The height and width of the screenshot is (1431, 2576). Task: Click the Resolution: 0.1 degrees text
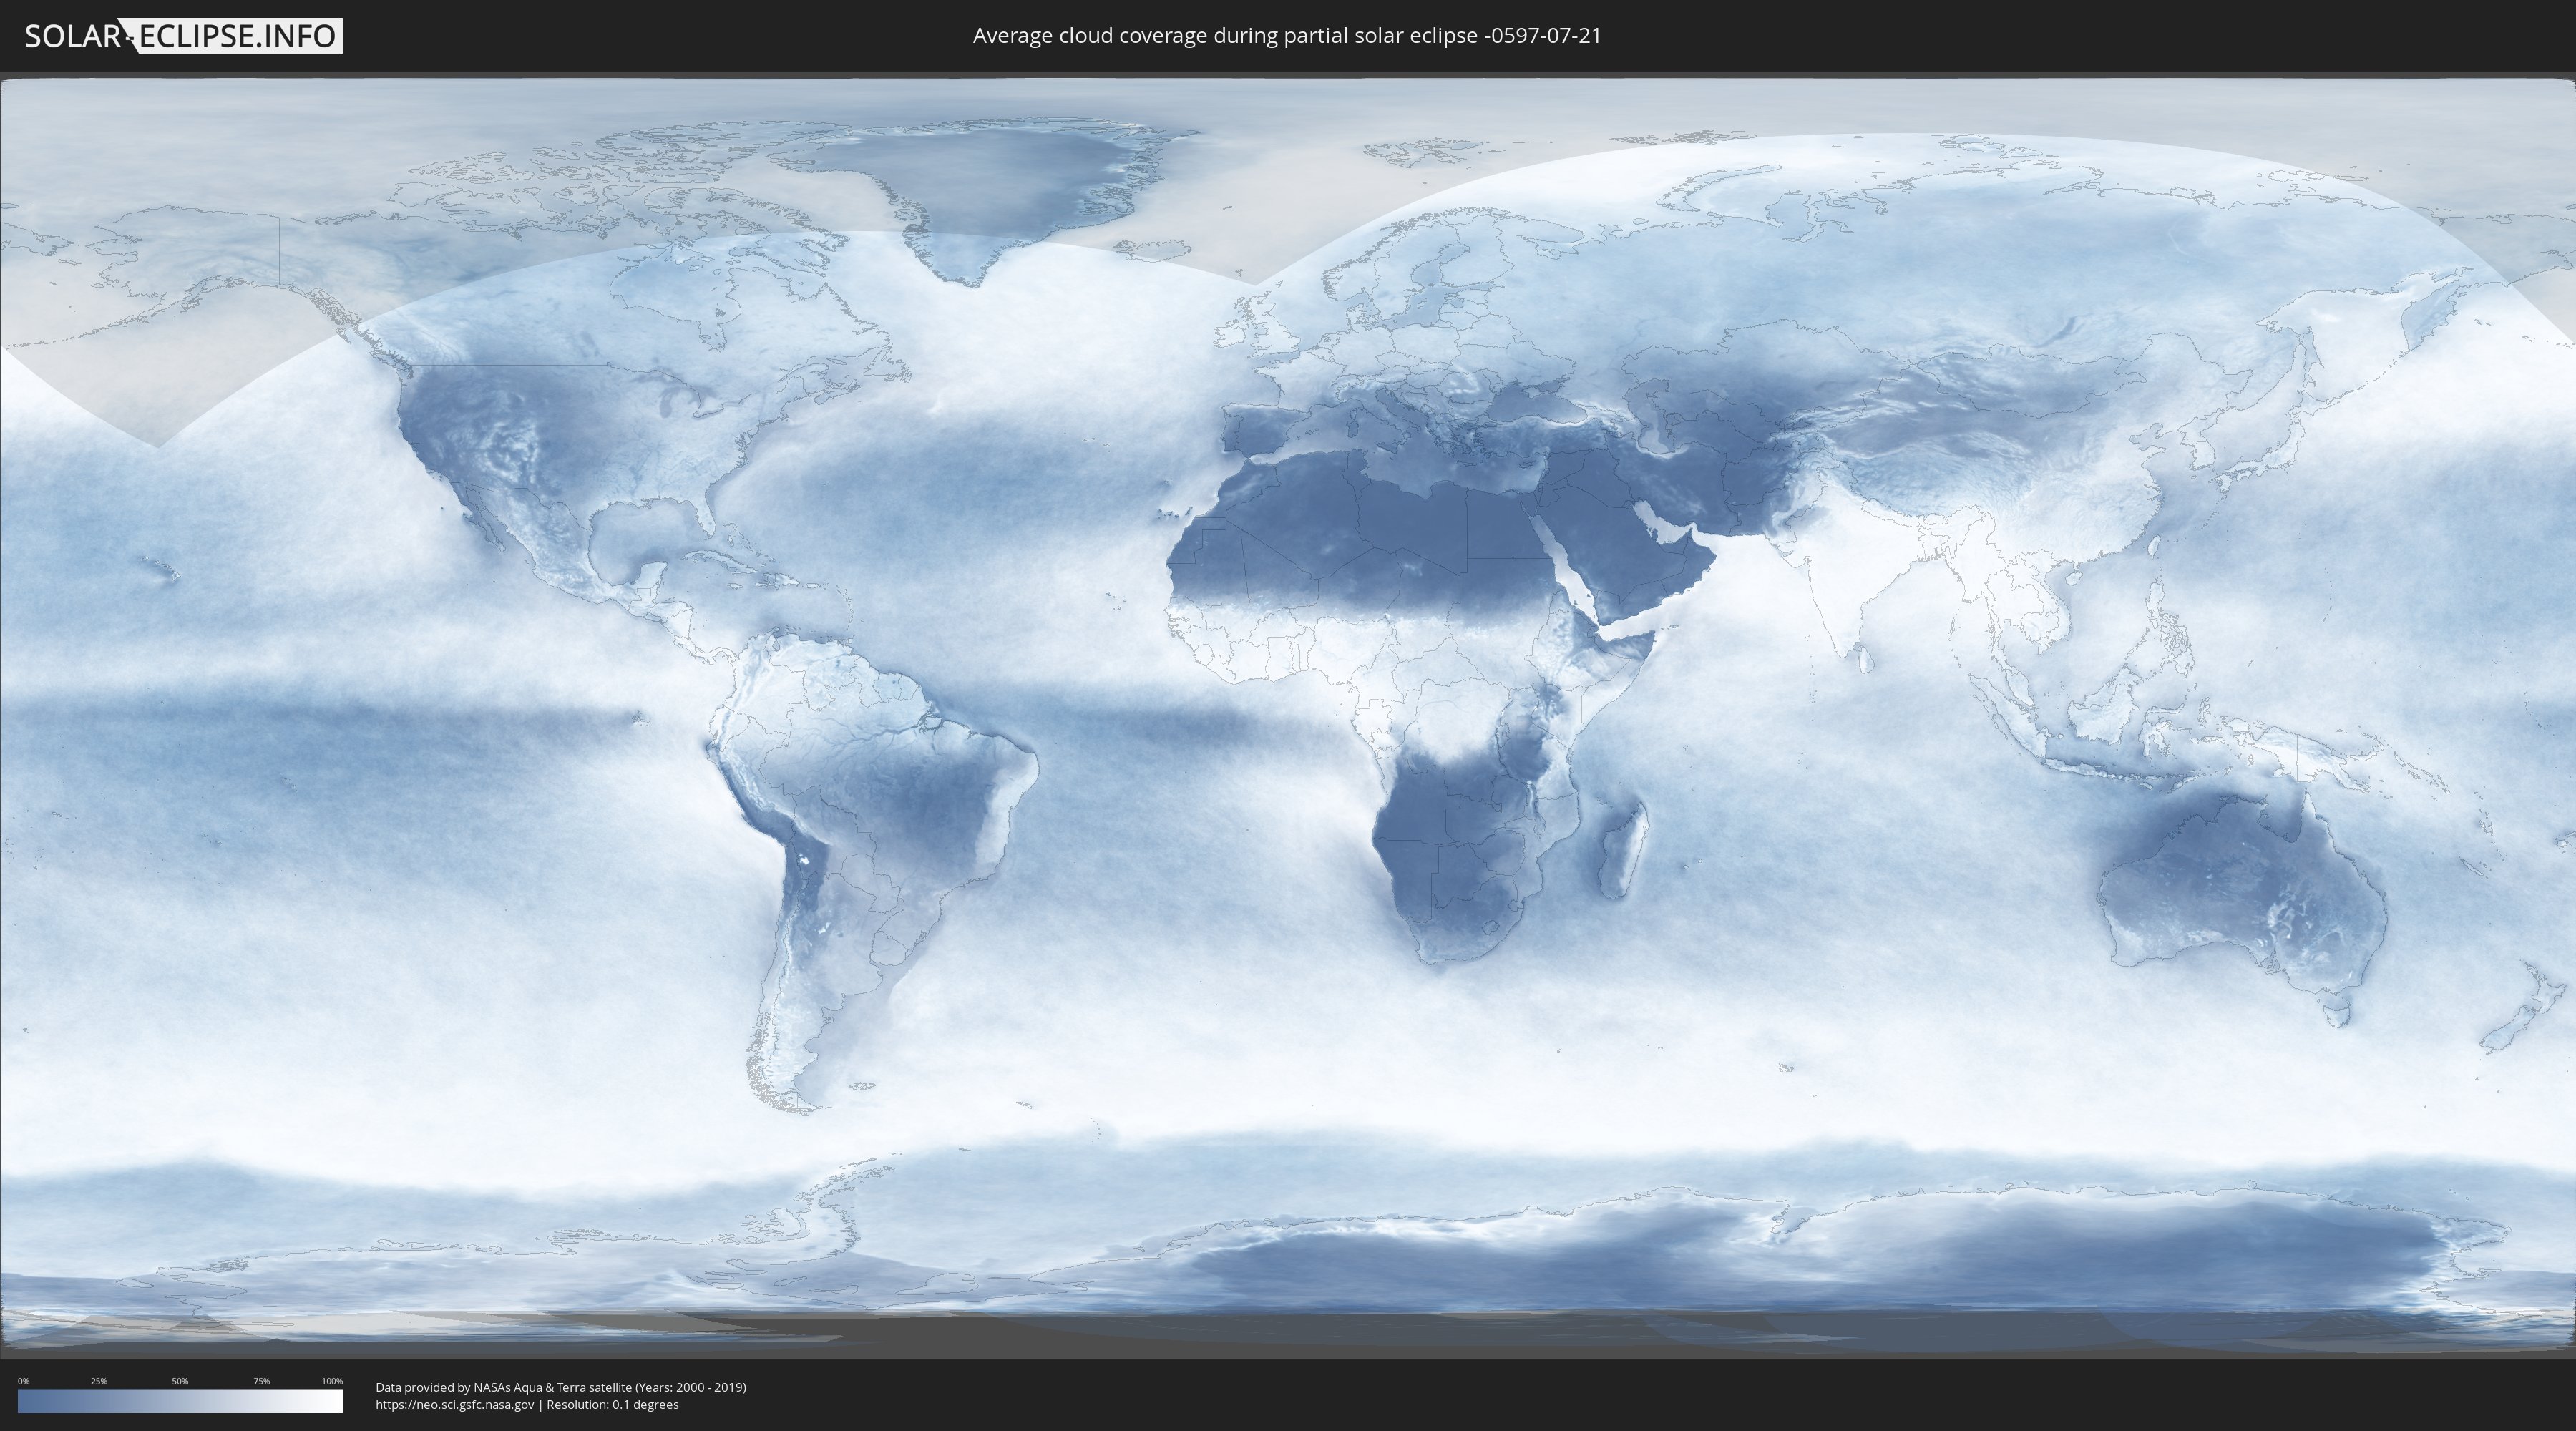[613, 1405]
